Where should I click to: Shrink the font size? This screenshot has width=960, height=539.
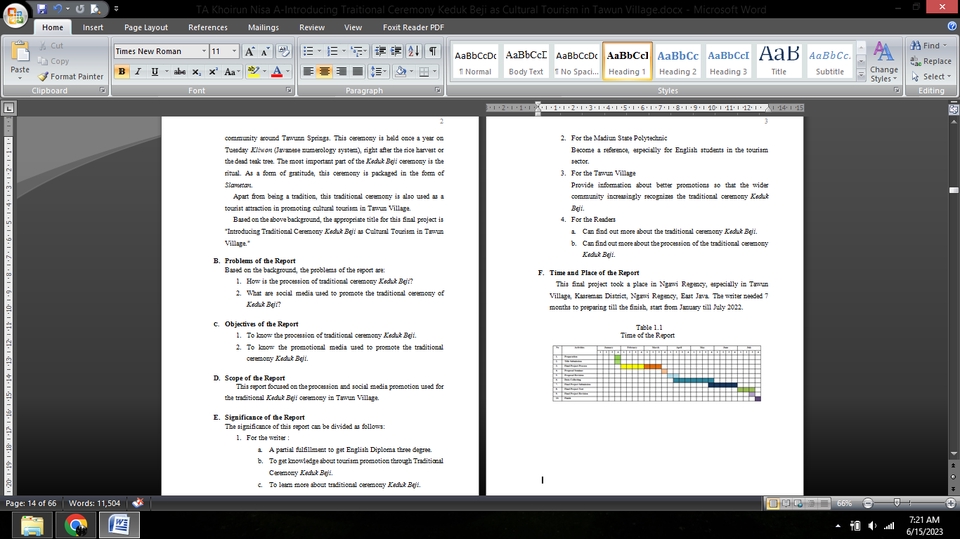[x=265, y=51]
